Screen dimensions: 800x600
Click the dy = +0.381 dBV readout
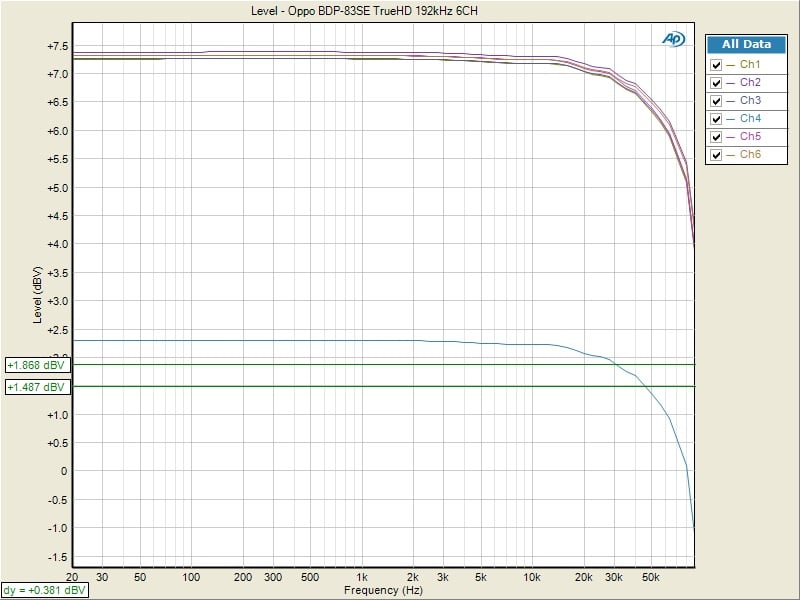click(x=45, y=591)
